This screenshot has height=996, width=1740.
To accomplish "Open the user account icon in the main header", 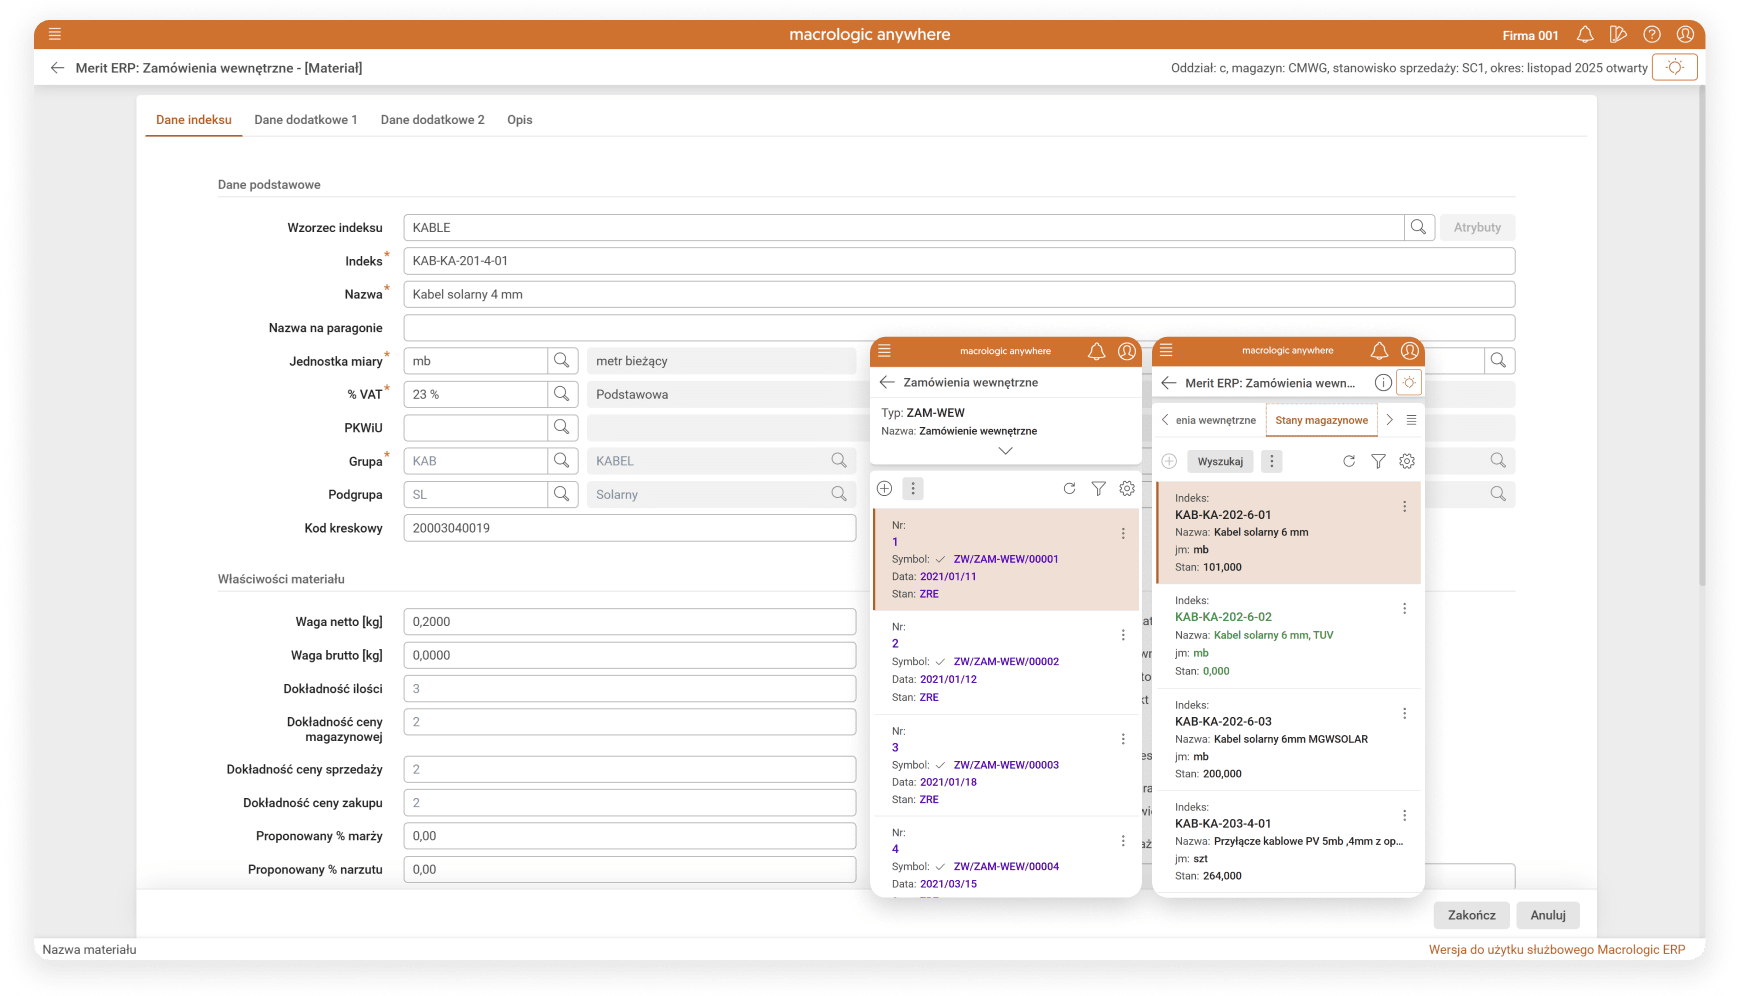I will (1685, 35).
